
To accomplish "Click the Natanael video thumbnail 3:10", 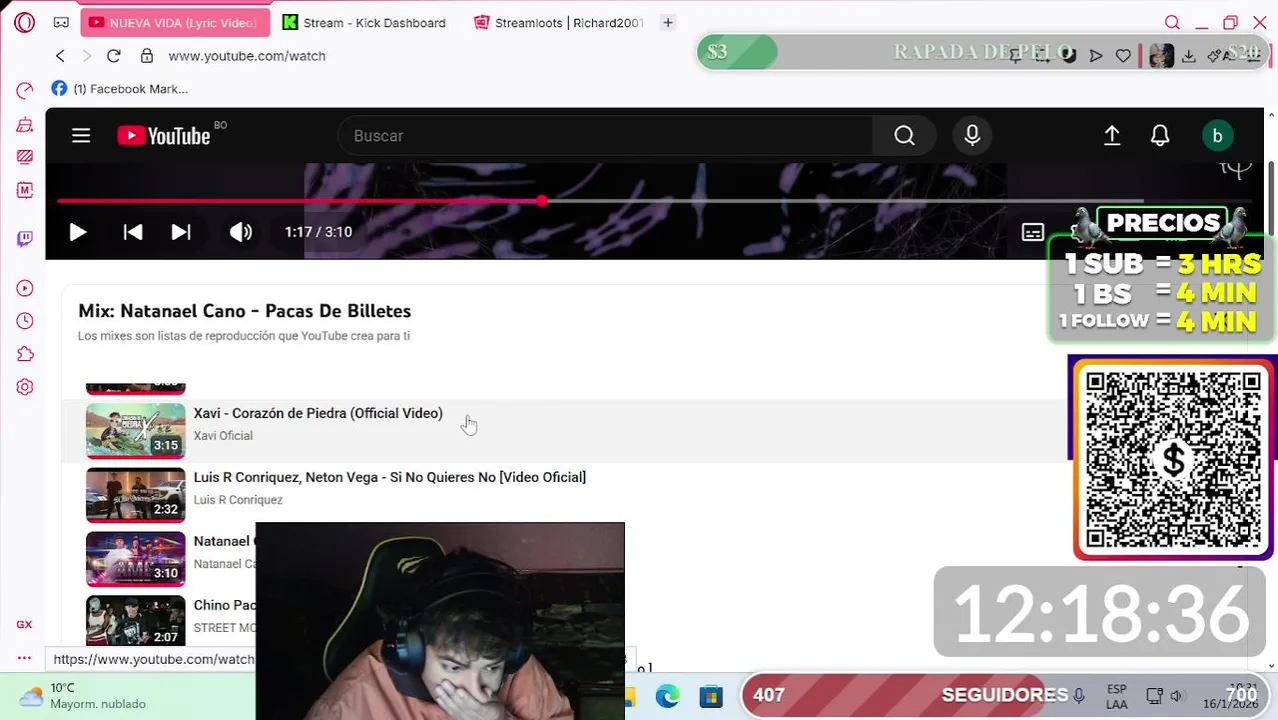I will click(136, 558).
